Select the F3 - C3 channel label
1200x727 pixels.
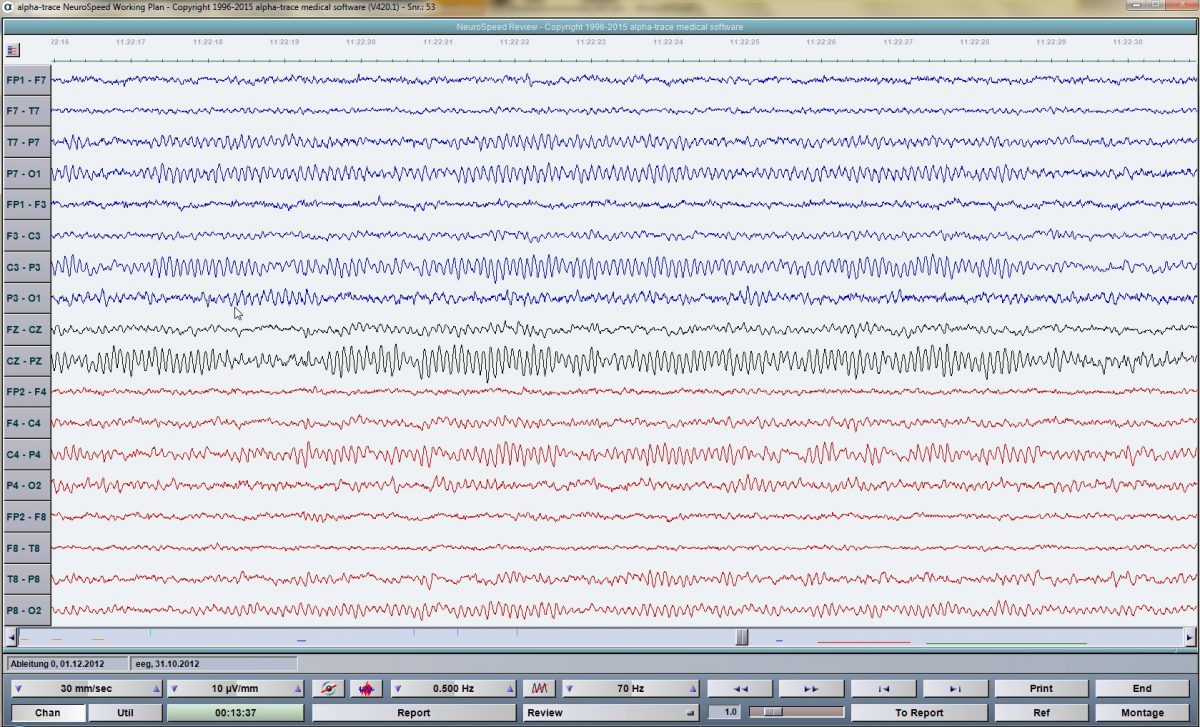click(x=26, y=235)
